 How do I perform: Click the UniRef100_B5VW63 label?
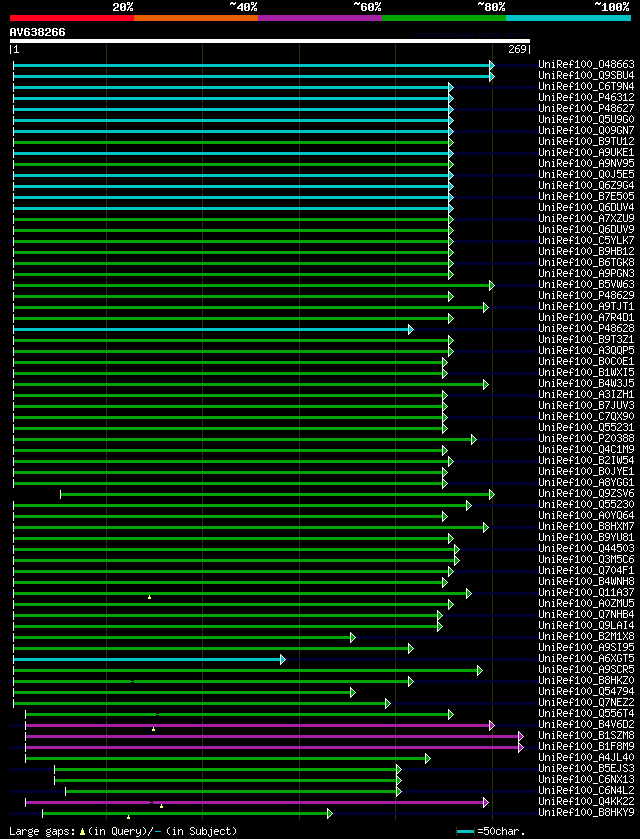(586, 284)
